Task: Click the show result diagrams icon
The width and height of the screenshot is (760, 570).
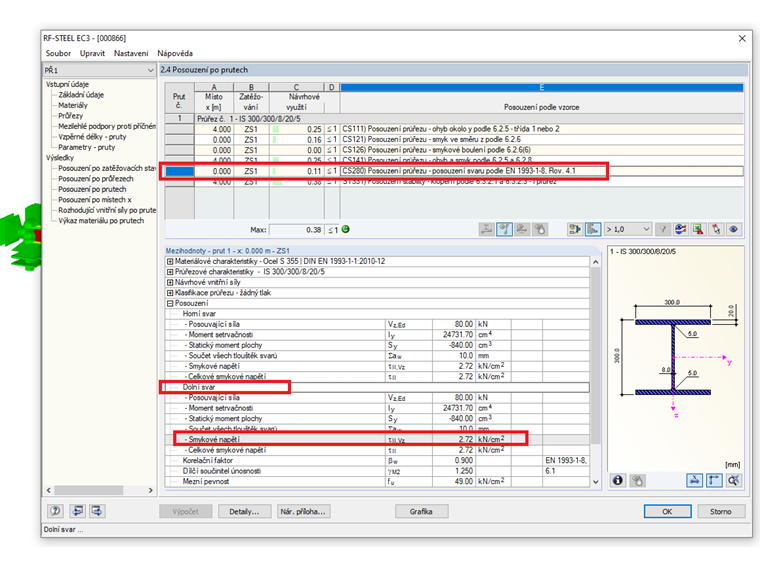Action: tap(681, 229)
